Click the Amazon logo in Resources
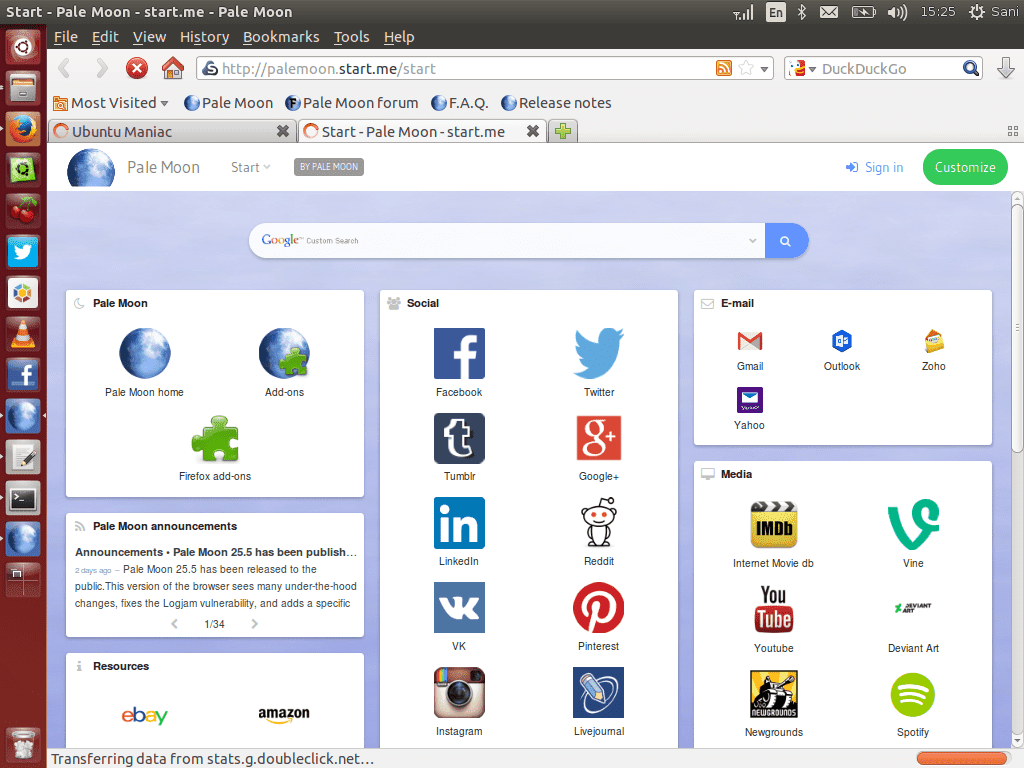 [284, 714]
